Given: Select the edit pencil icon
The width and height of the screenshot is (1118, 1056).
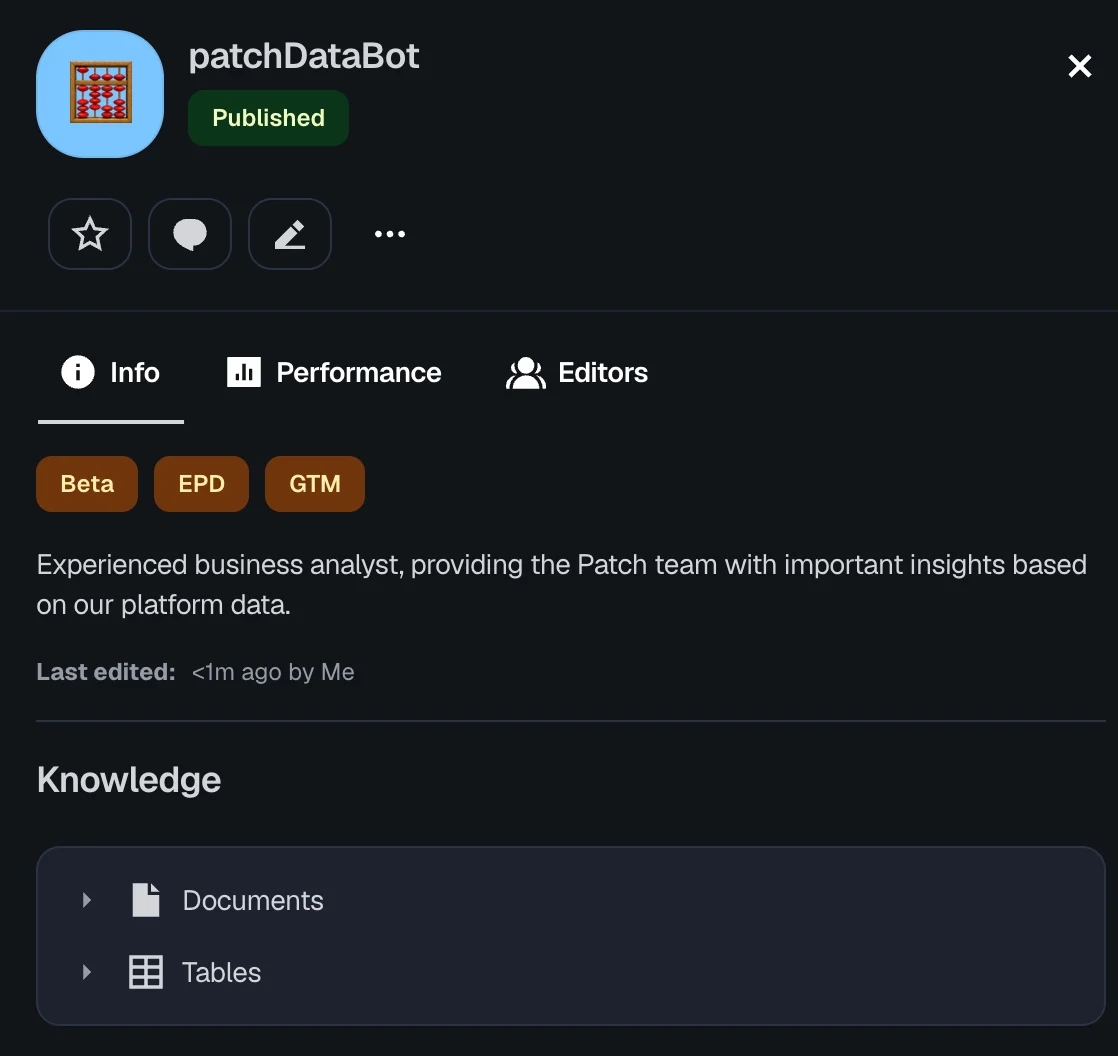Looking at the screenshot, I should (290, 234).
